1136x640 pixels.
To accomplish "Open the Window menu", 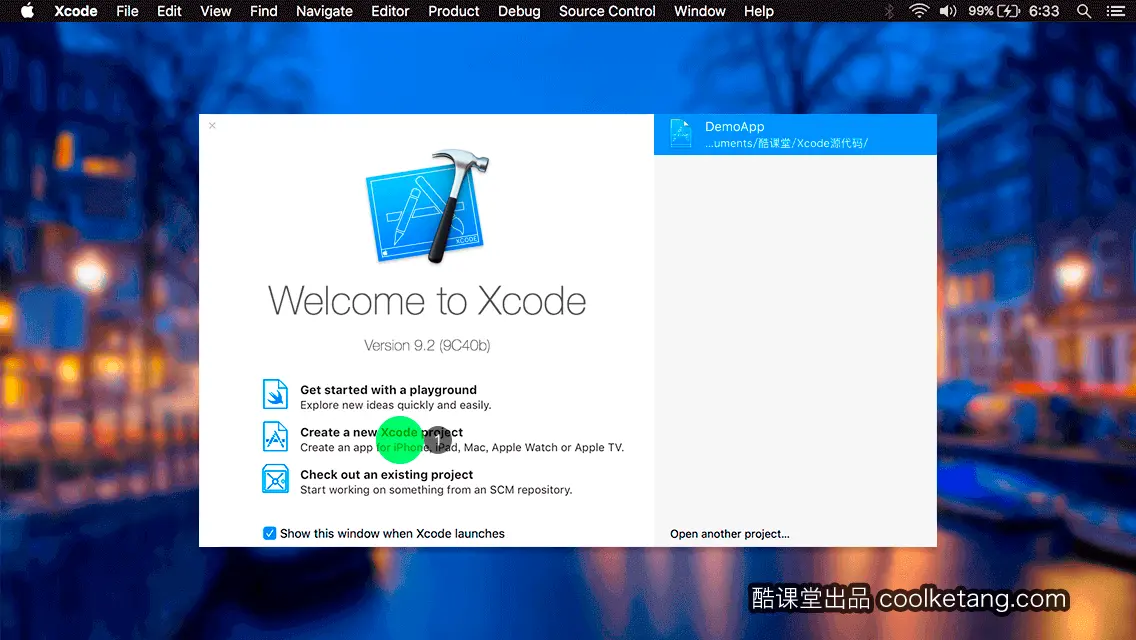I will (x=700, y=11).
